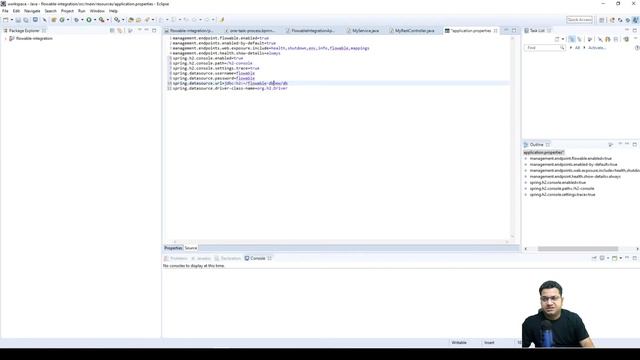Viewport: 640px width, 360px height.
Task: Click spring.datasource.url line in editor
Action: [x=230, y=83]
